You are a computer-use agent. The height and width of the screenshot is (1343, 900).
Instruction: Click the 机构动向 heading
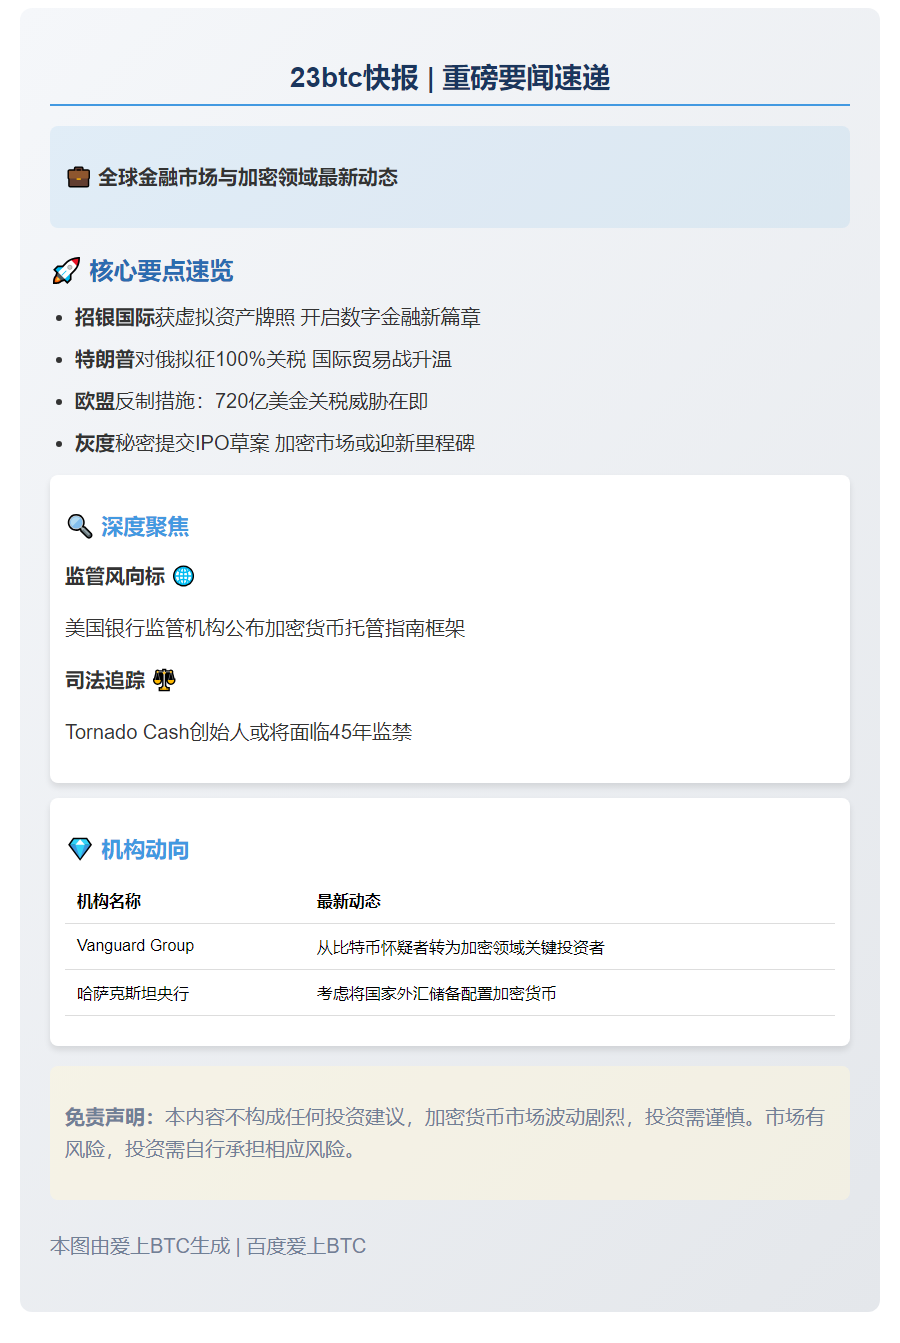pos(145,849)
